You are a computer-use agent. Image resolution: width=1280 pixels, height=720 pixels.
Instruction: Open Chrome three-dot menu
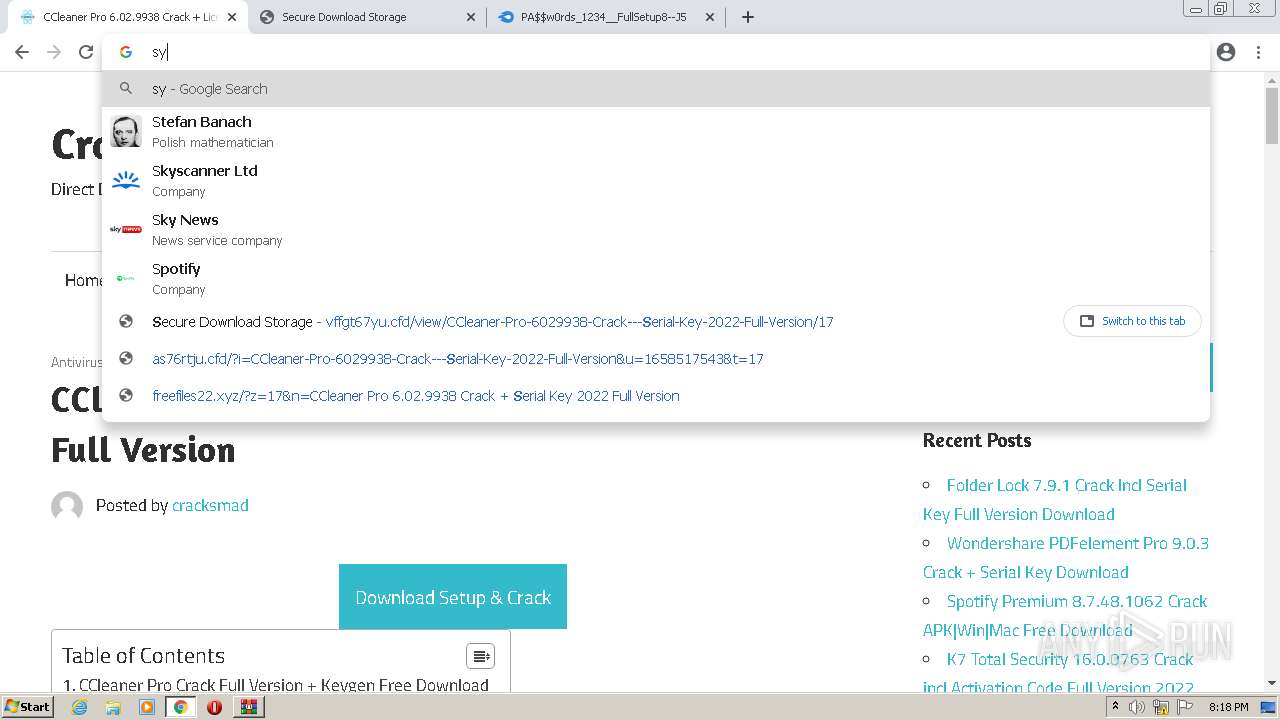[1258, 52]
